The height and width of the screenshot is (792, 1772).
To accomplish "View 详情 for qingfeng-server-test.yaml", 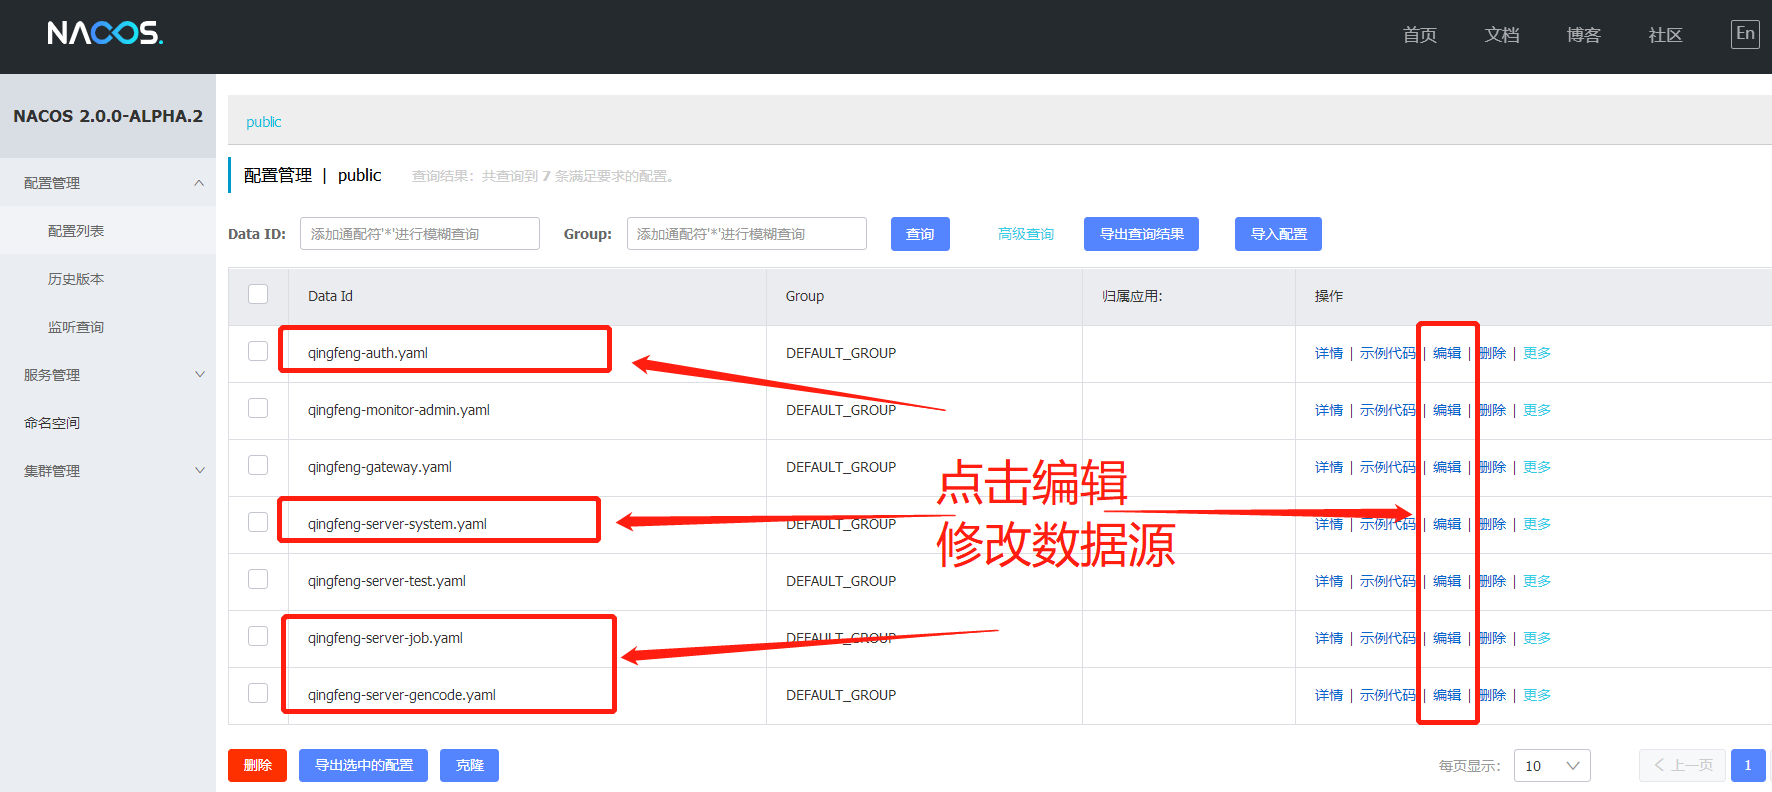I will pyautogui.click(x=1329, y=581).
